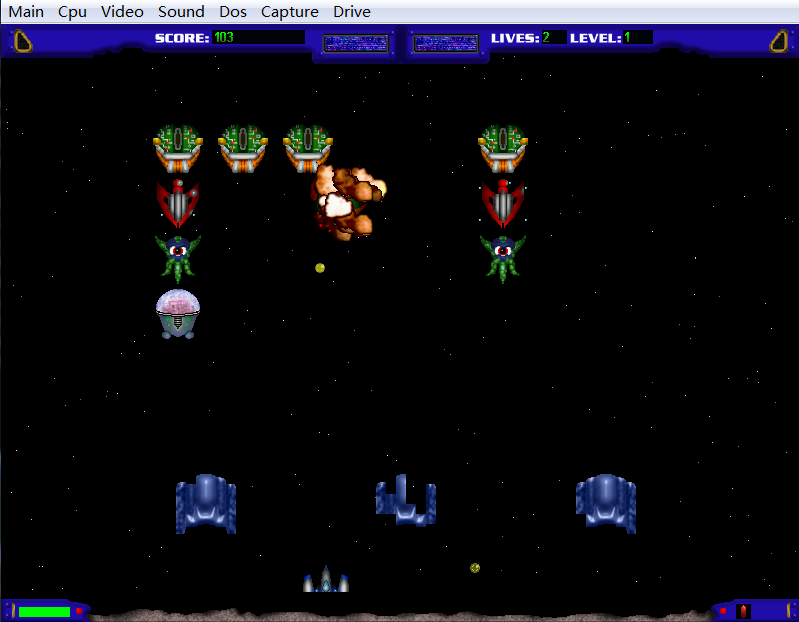Open the Main menu
The height and width of the screenshot is (622, 799).
click(26, 11)
